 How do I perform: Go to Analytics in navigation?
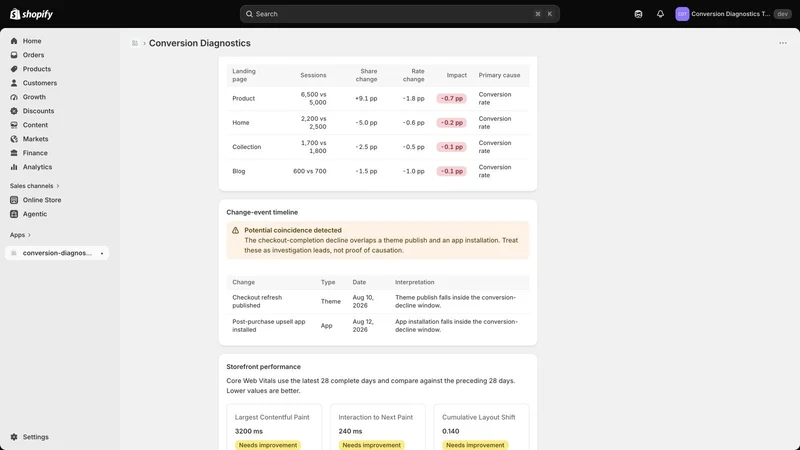tap(37, 167)
